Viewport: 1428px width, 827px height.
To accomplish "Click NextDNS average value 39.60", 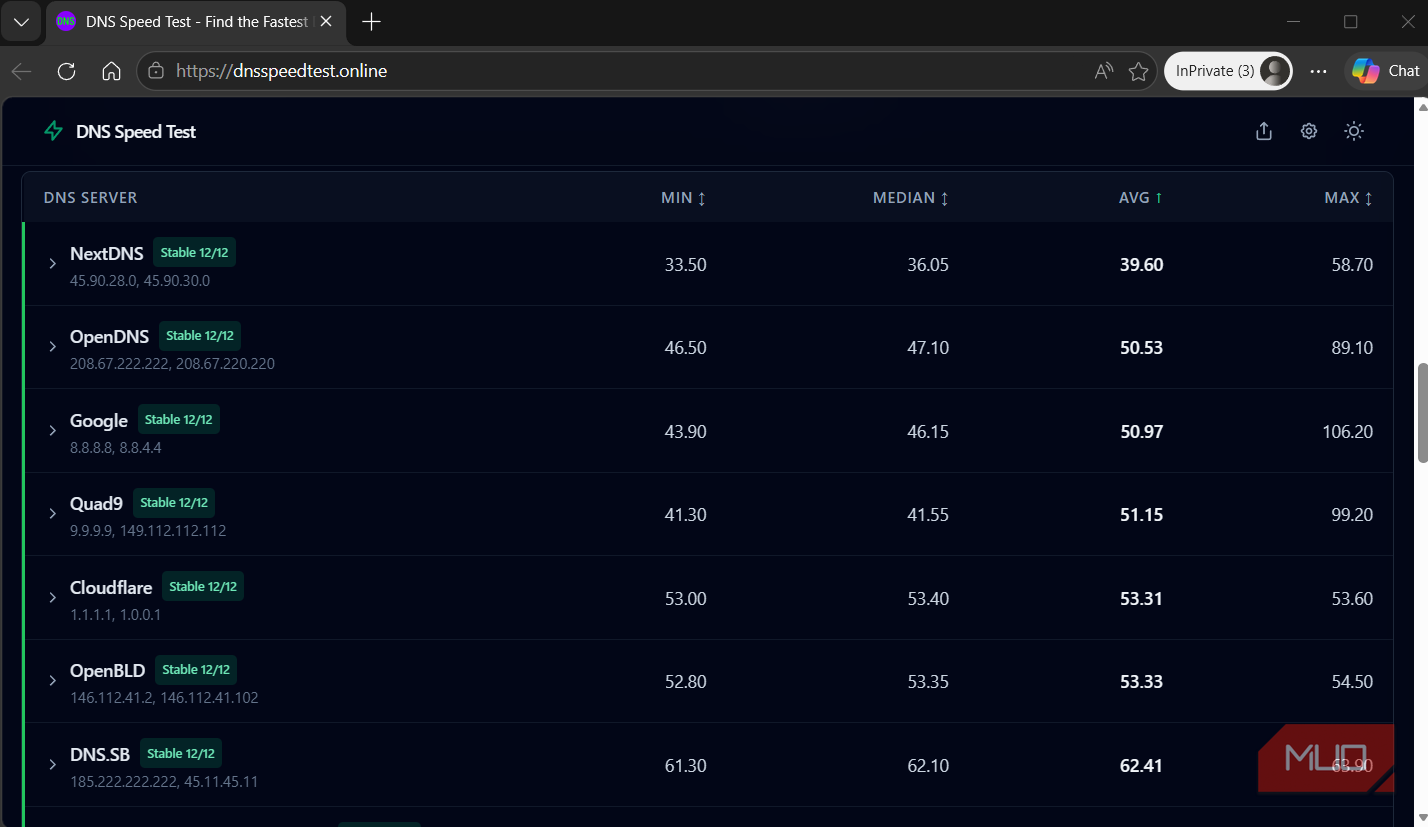I will click(x=1142, y=265).
